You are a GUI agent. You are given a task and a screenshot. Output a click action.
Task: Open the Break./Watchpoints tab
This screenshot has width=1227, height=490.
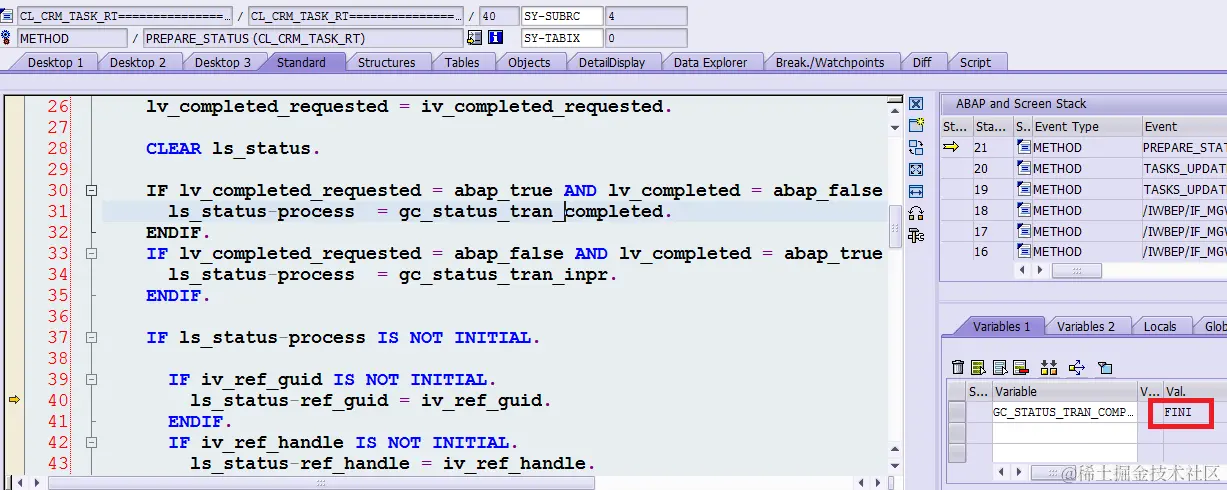coord(830,62)
